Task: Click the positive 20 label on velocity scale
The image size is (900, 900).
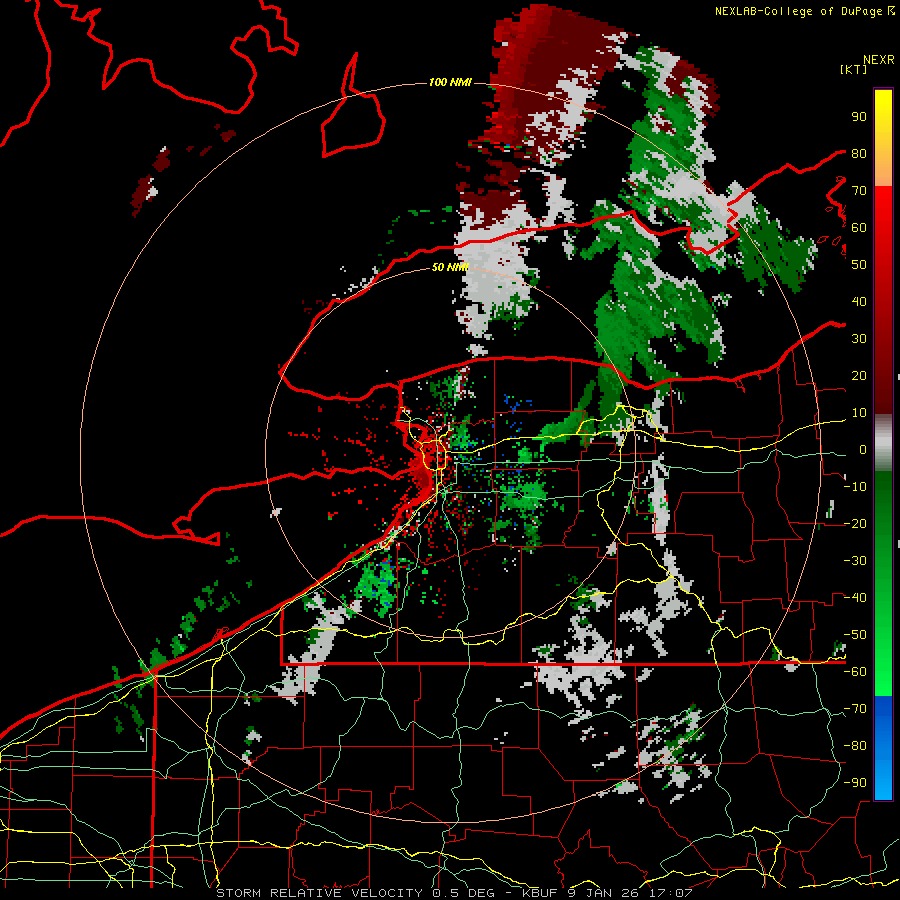Action: tap(859, 375)
